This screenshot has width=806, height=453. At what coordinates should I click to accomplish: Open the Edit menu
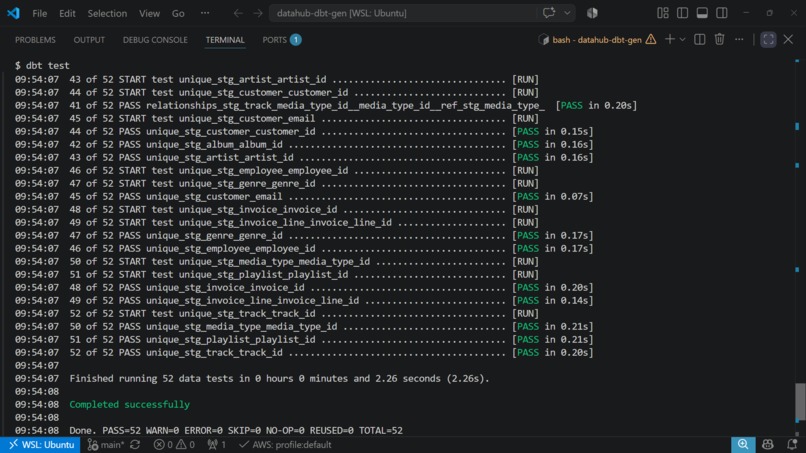(x=67, y=13)
